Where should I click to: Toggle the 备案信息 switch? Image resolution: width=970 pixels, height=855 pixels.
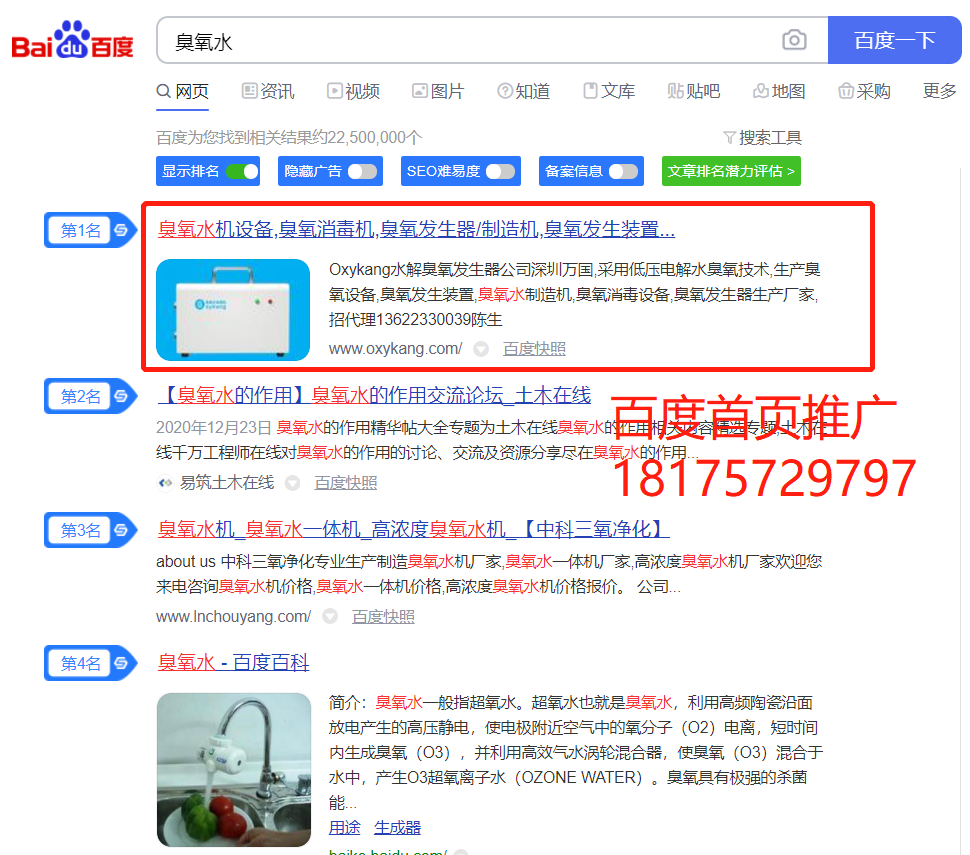[x=623, y=171]
